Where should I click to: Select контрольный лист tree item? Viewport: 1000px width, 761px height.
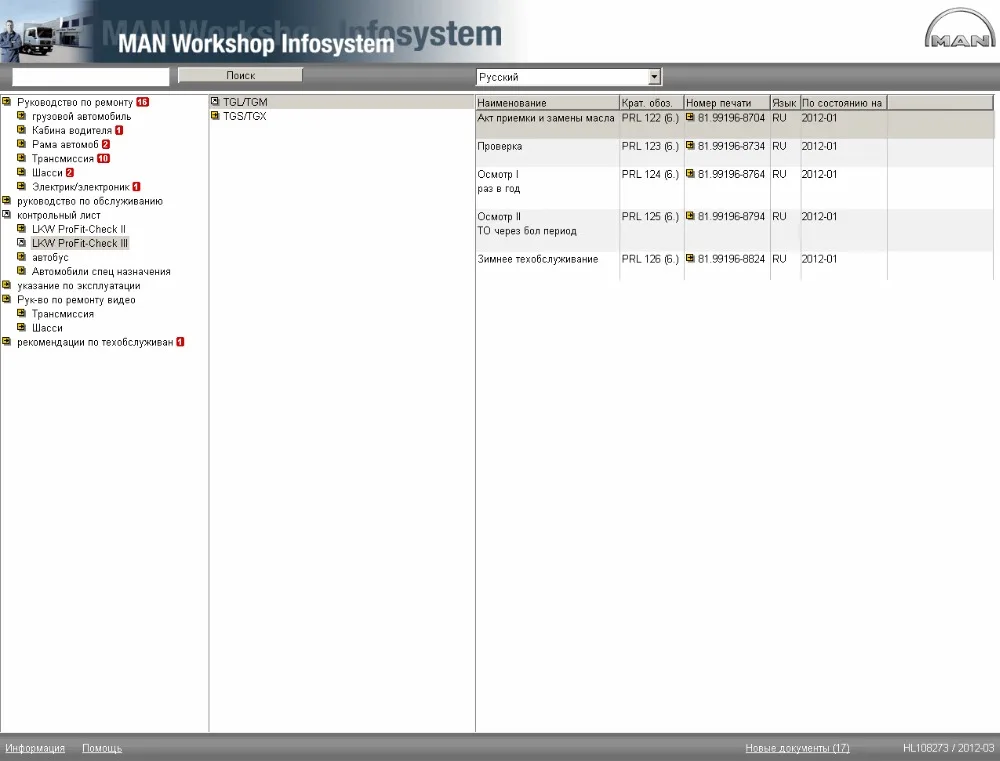[59, 215]
